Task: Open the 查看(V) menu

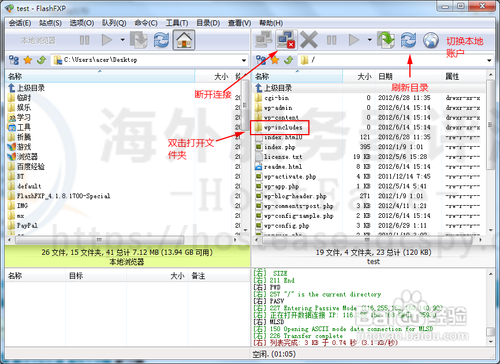Action: pyautogui.click(x=239, y=23)
